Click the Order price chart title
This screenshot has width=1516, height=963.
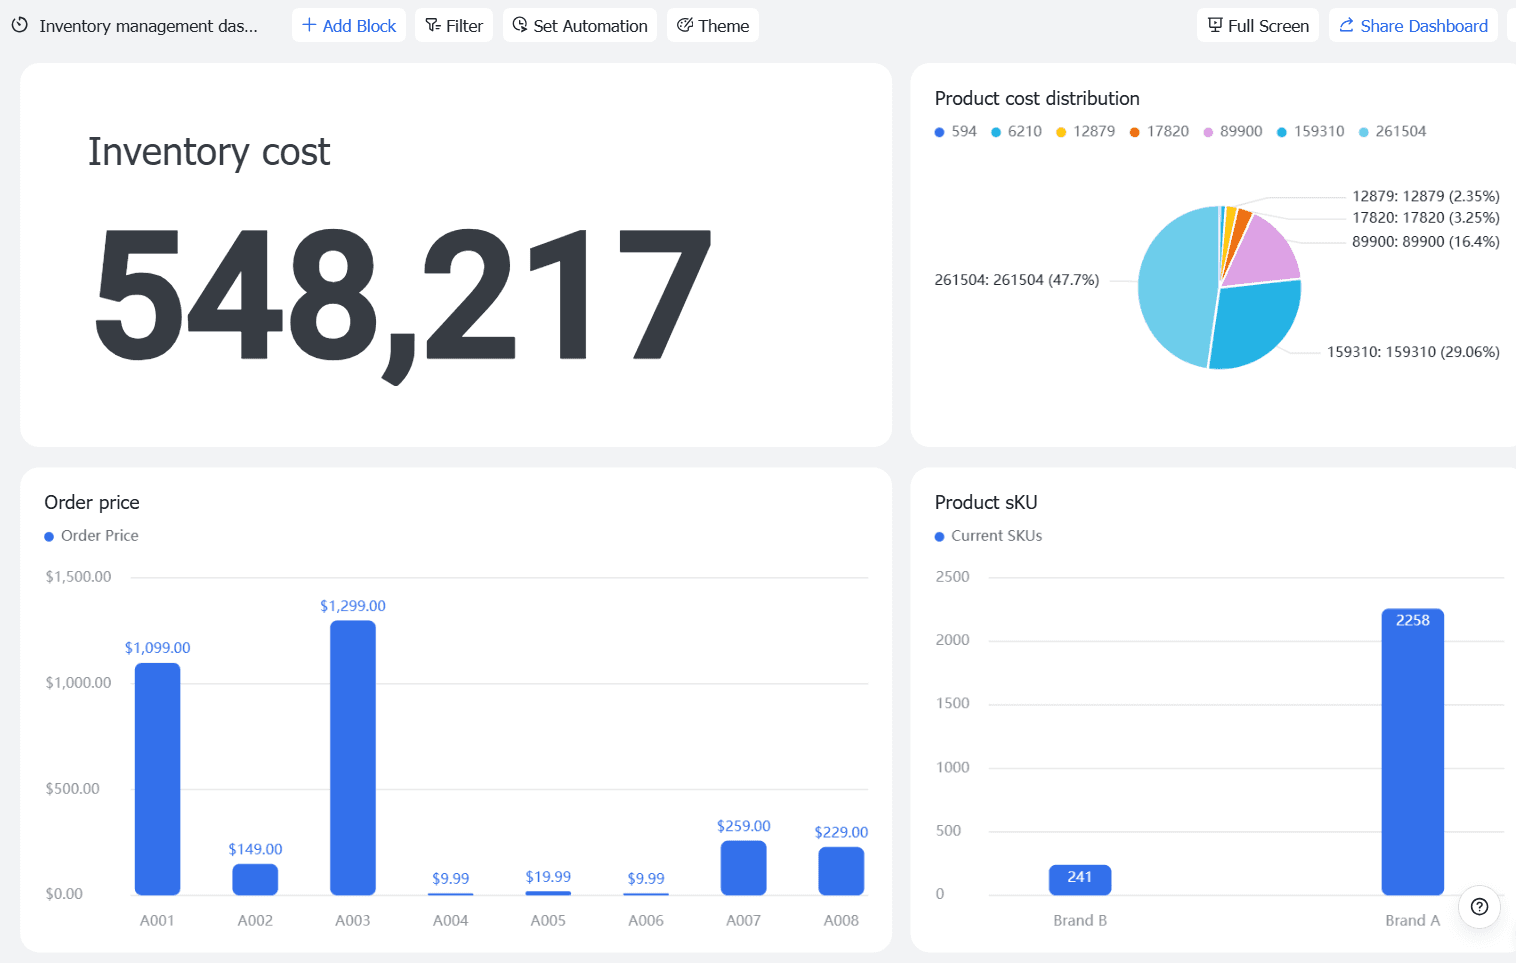pyautogui.click(x=92, y=502)
